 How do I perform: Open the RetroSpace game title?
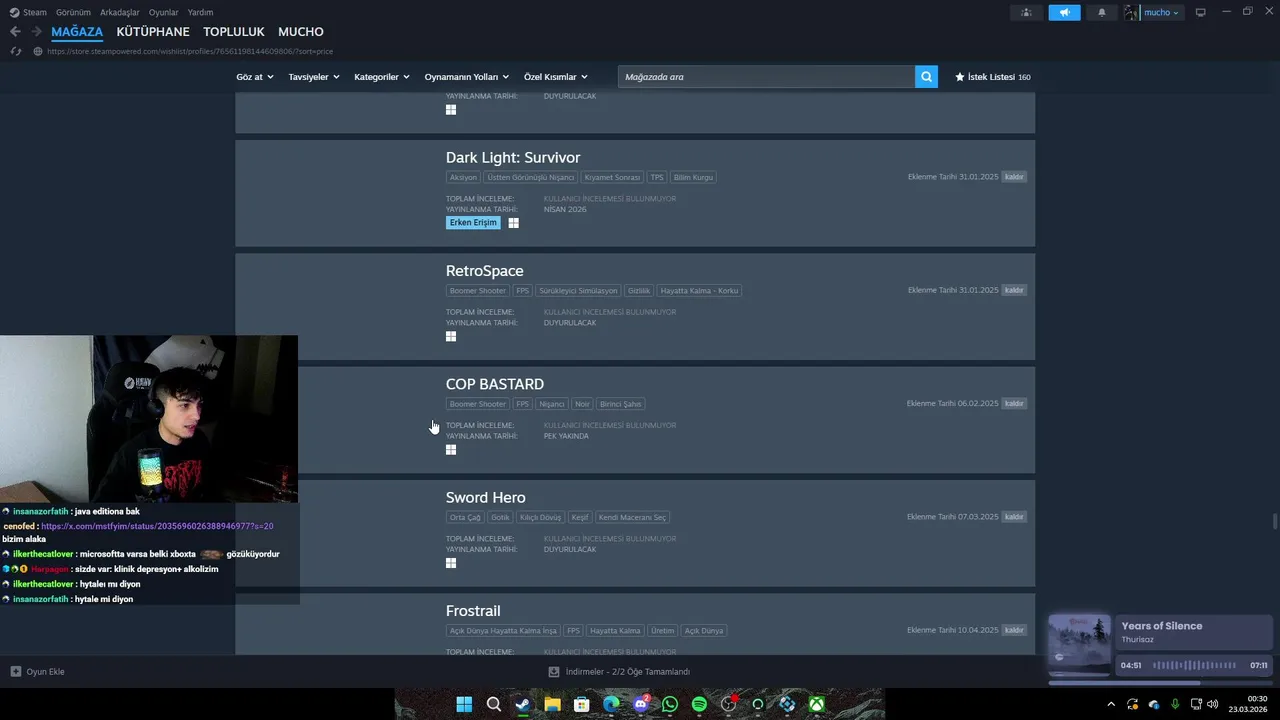pyautogui.click(x=485, y=271)
